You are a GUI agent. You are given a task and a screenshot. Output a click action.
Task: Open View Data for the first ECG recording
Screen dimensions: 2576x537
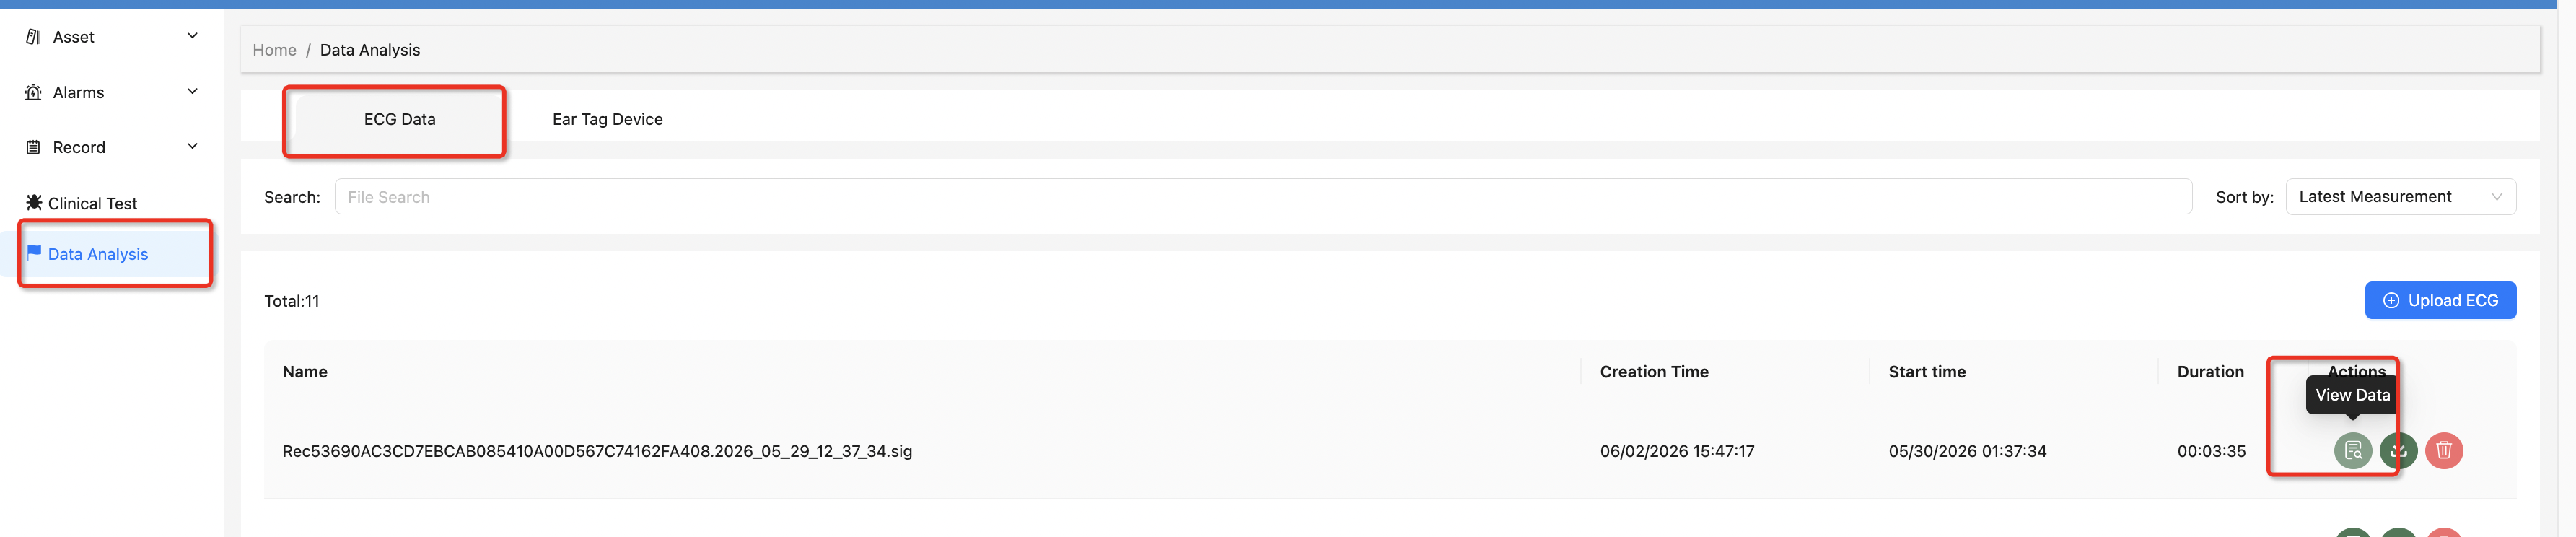click(2352, 451)
